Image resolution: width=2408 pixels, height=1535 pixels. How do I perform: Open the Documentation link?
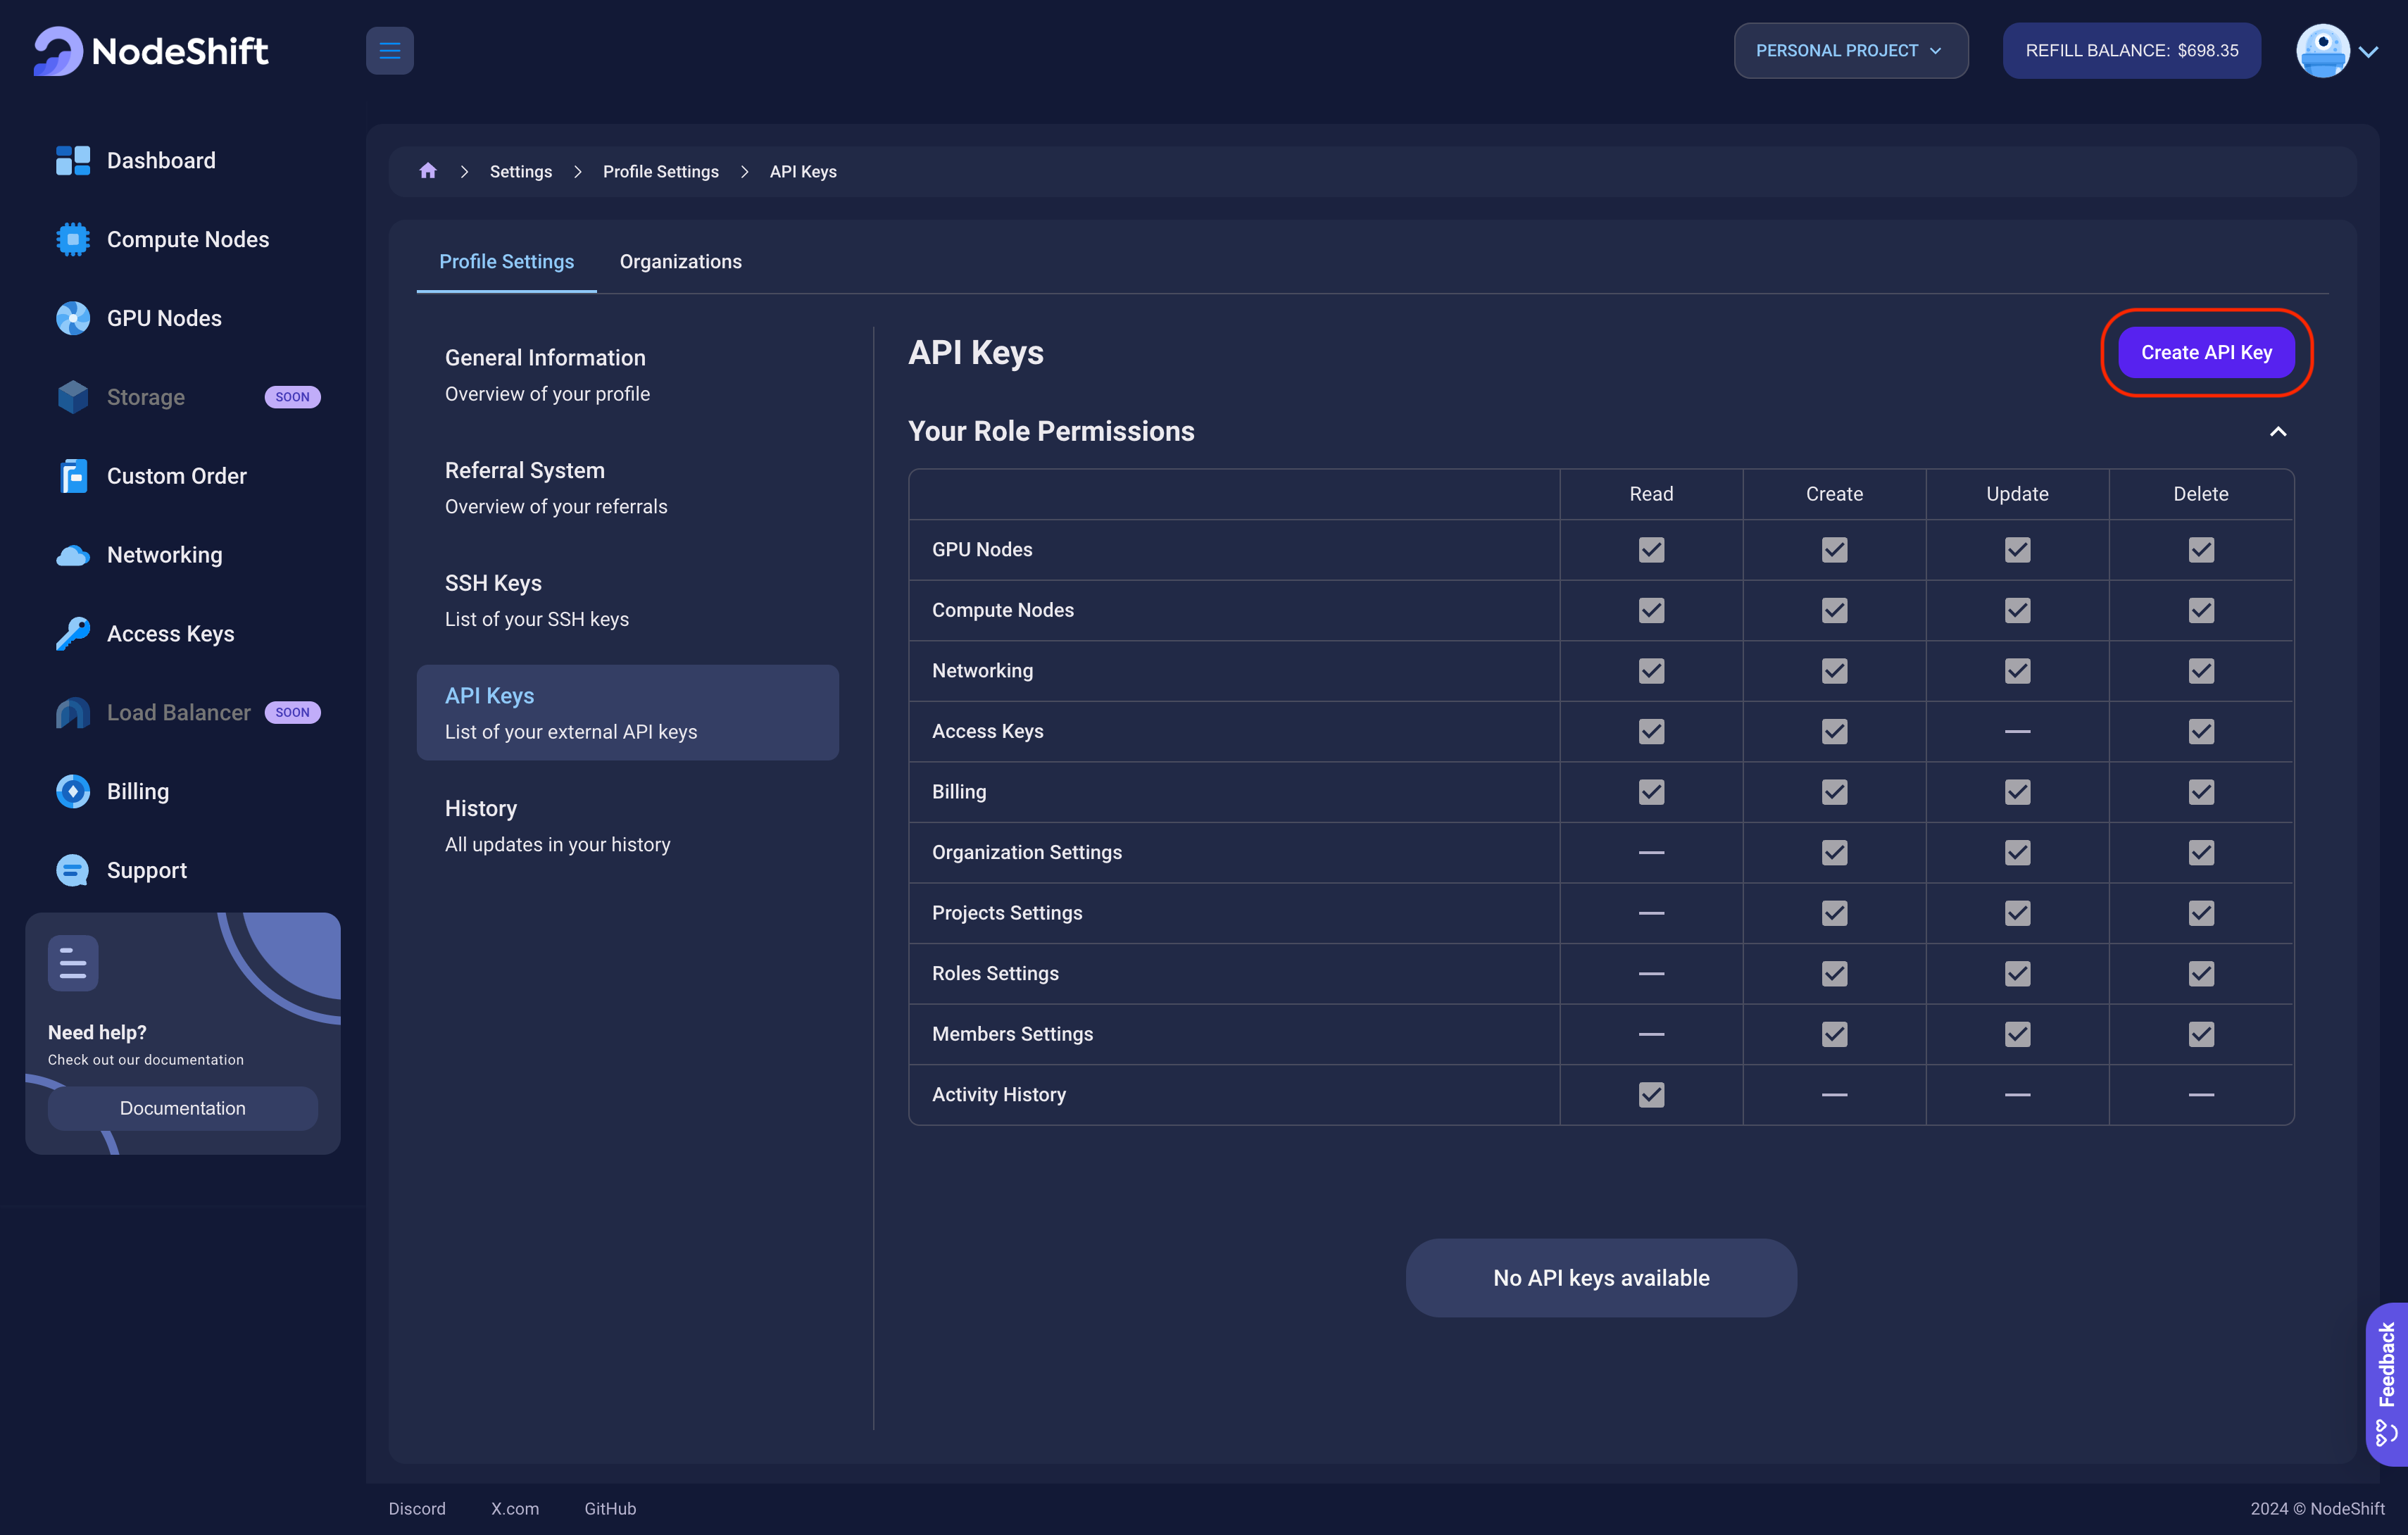[x=182, y=1107]
